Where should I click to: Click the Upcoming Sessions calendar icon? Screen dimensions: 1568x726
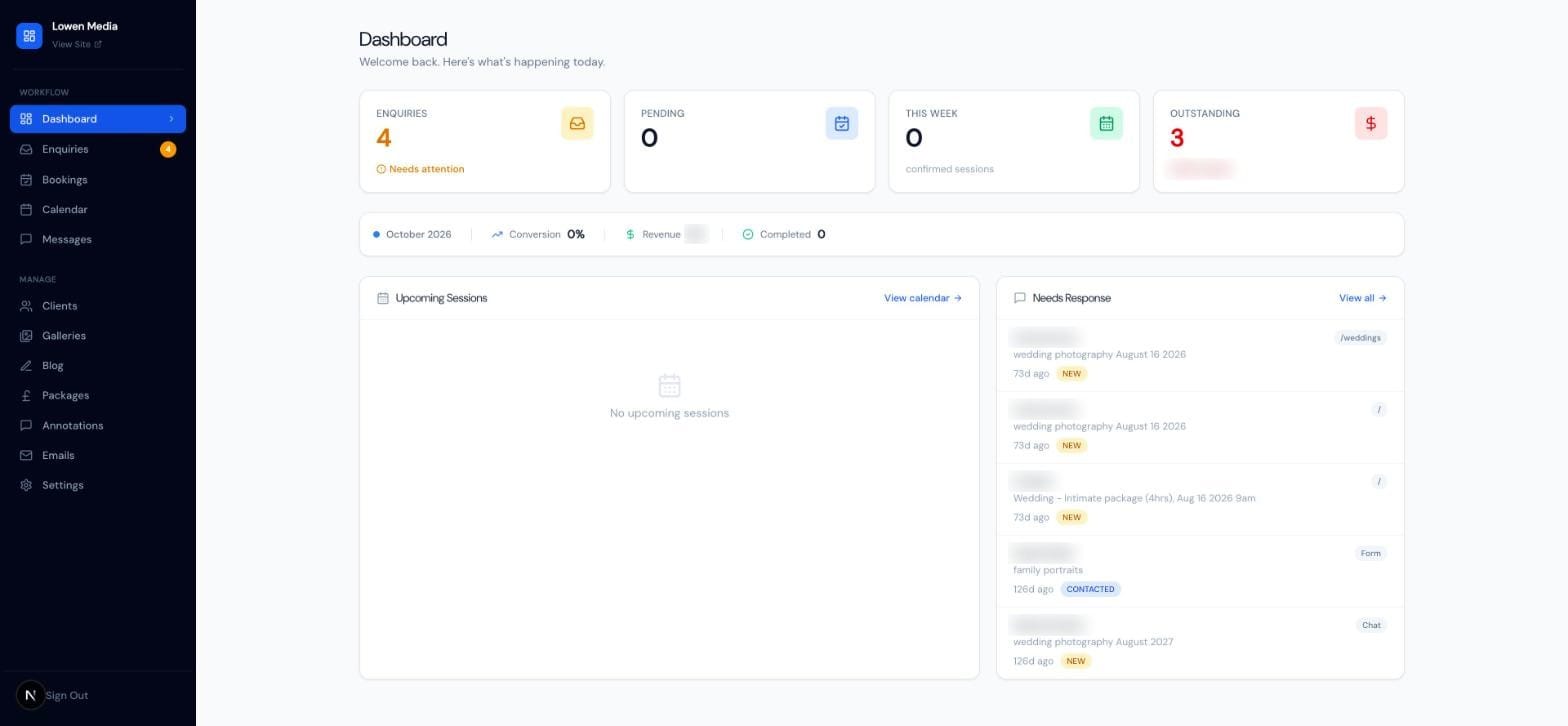pos(383,298)
